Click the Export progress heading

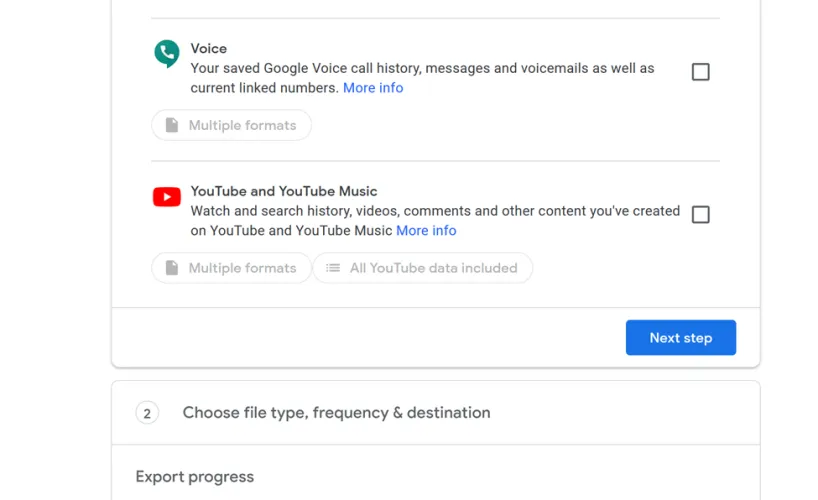pos(195,477)
